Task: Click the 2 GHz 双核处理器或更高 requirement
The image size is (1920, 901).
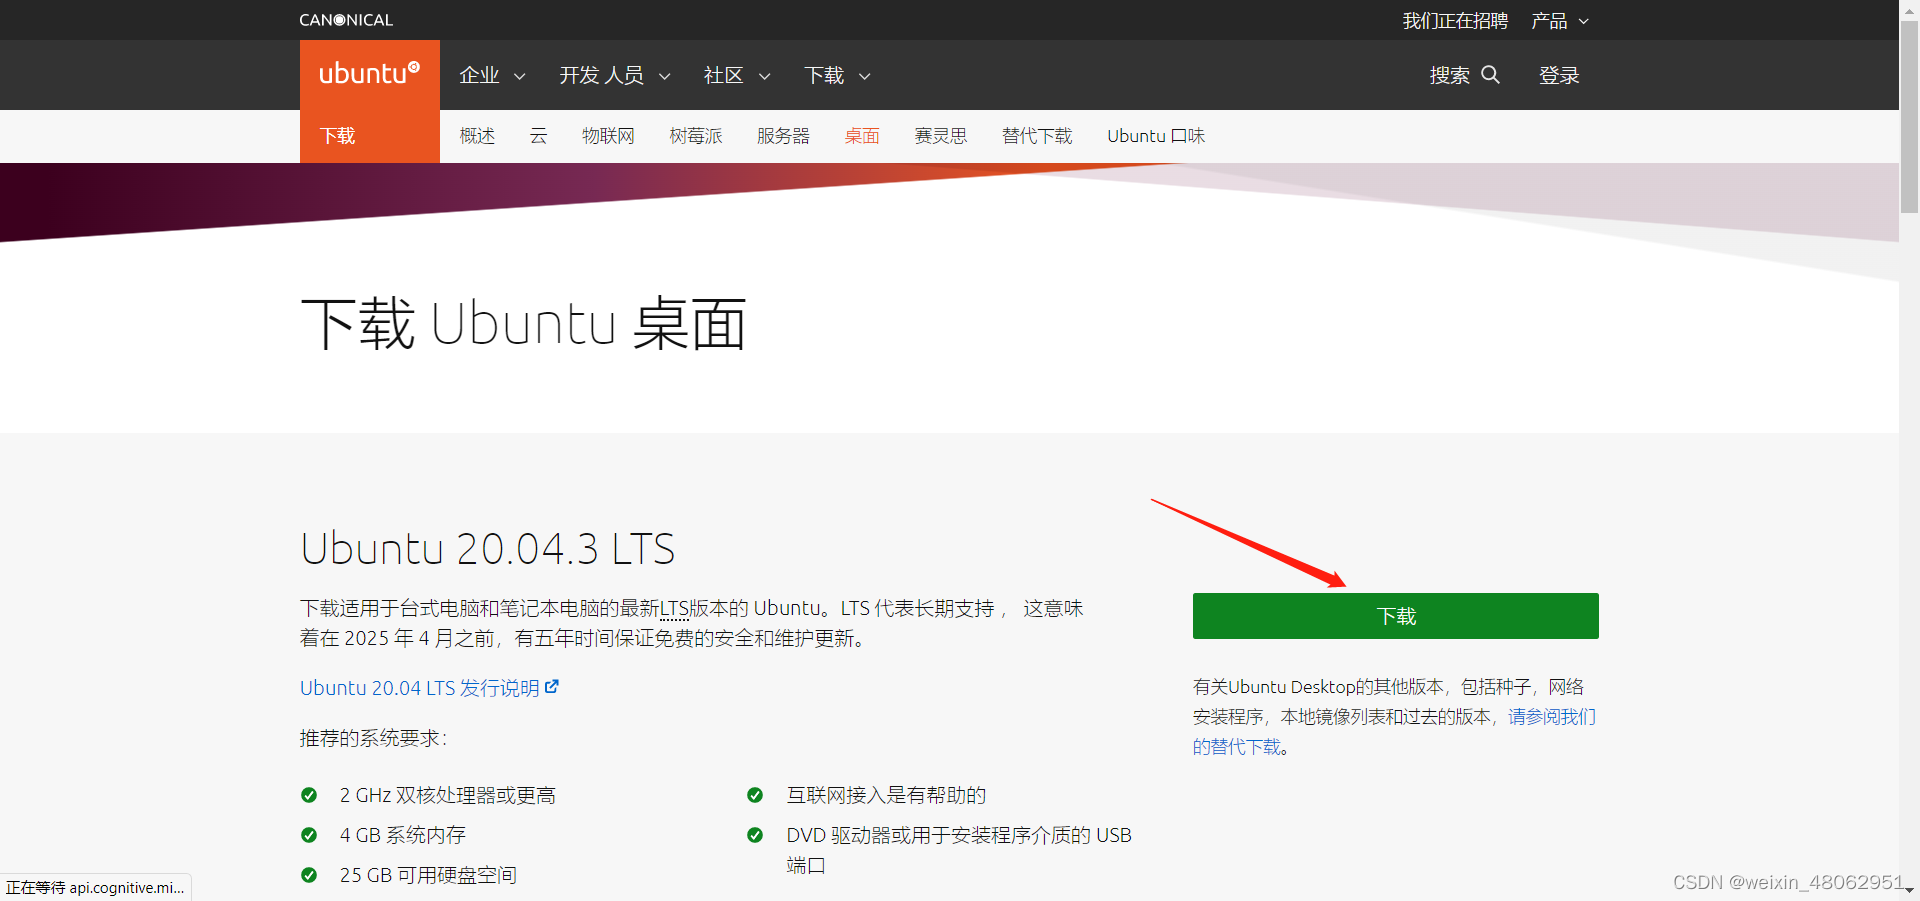Action: (x=448, y=795)
